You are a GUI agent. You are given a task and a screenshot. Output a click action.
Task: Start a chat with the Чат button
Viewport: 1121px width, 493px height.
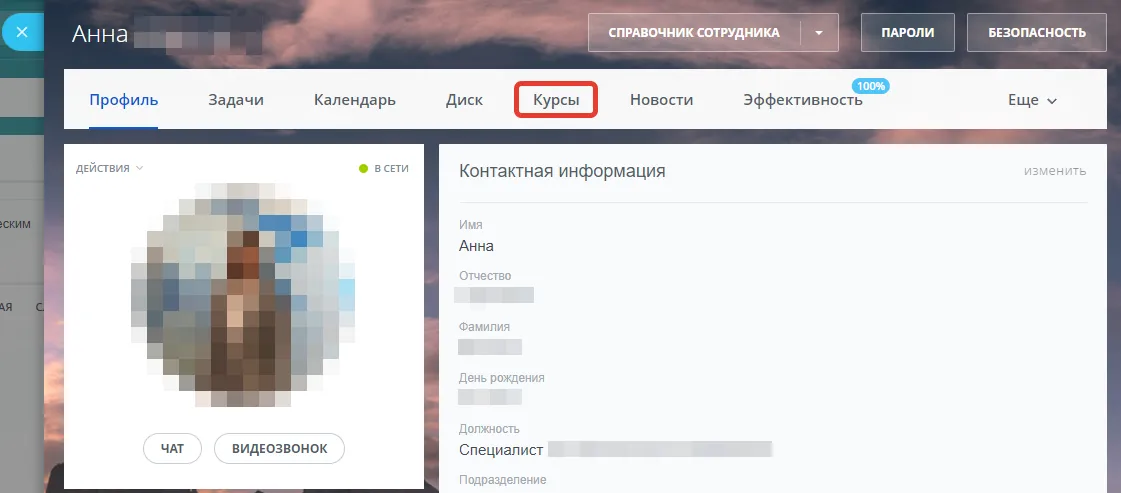[x=172, y=448]
